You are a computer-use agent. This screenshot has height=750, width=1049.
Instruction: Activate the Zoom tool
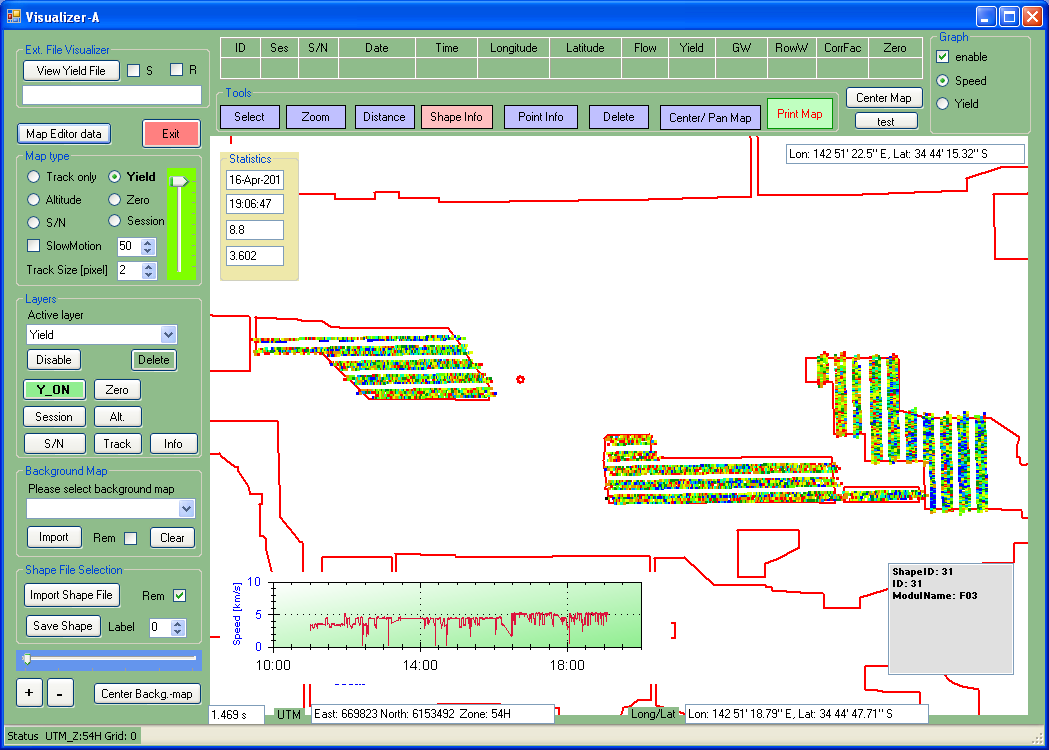click(315, 117)
